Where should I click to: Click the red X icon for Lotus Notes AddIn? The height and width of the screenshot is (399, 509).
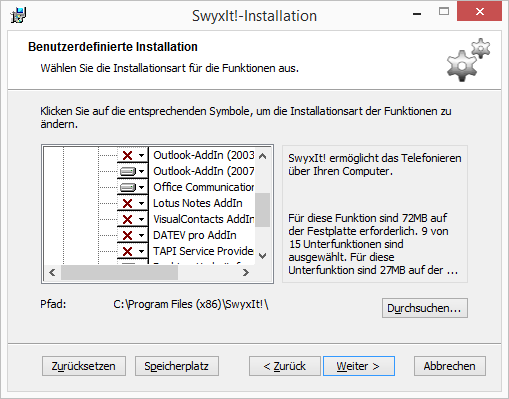(x=127, y=203)
